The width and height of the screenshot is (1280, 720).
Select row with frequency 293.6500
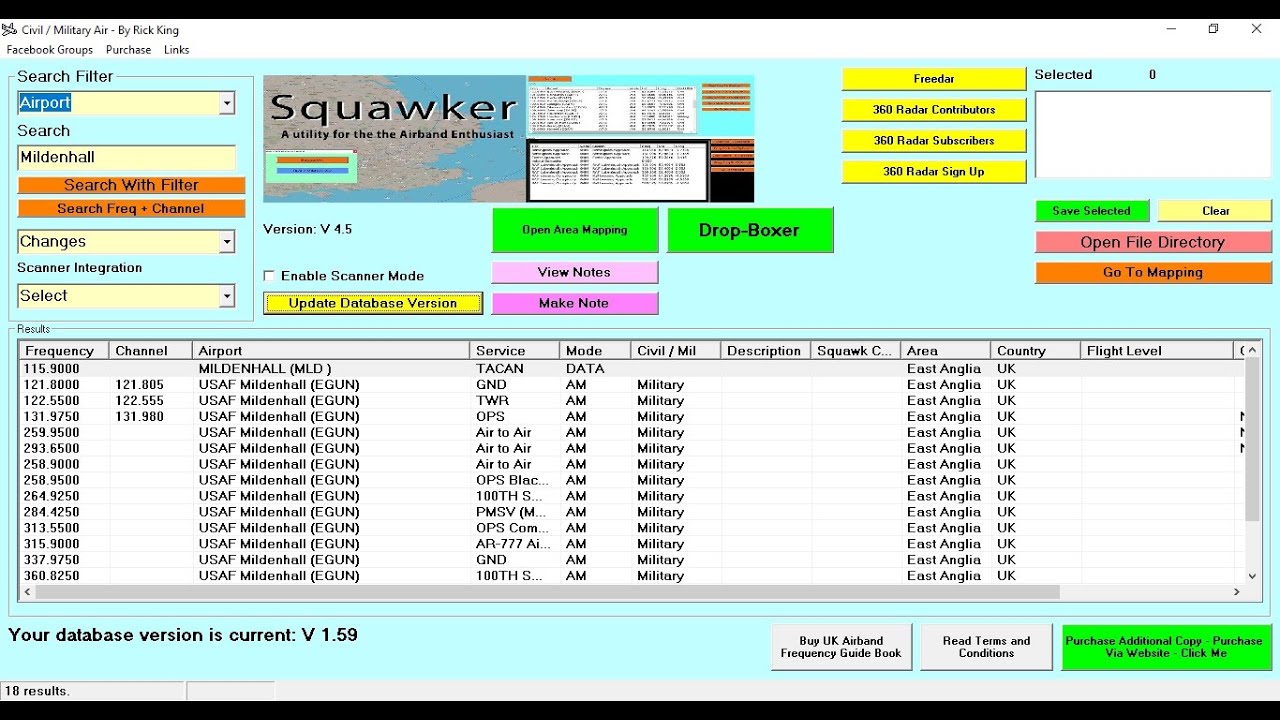[632, 449]
